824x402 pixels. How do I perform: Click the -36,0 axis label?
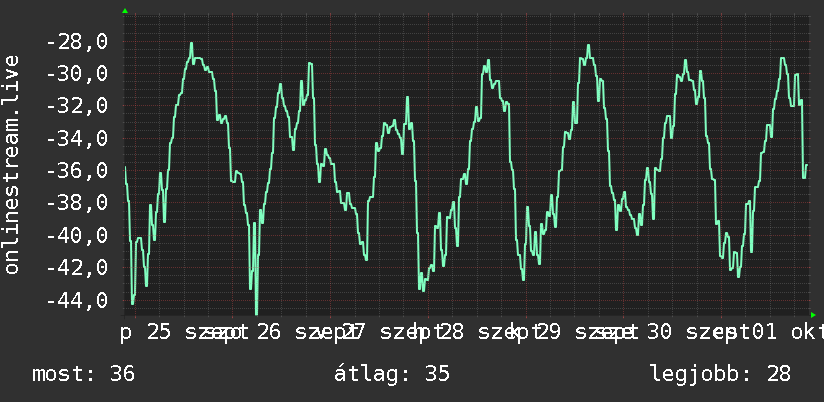[77, 171]
